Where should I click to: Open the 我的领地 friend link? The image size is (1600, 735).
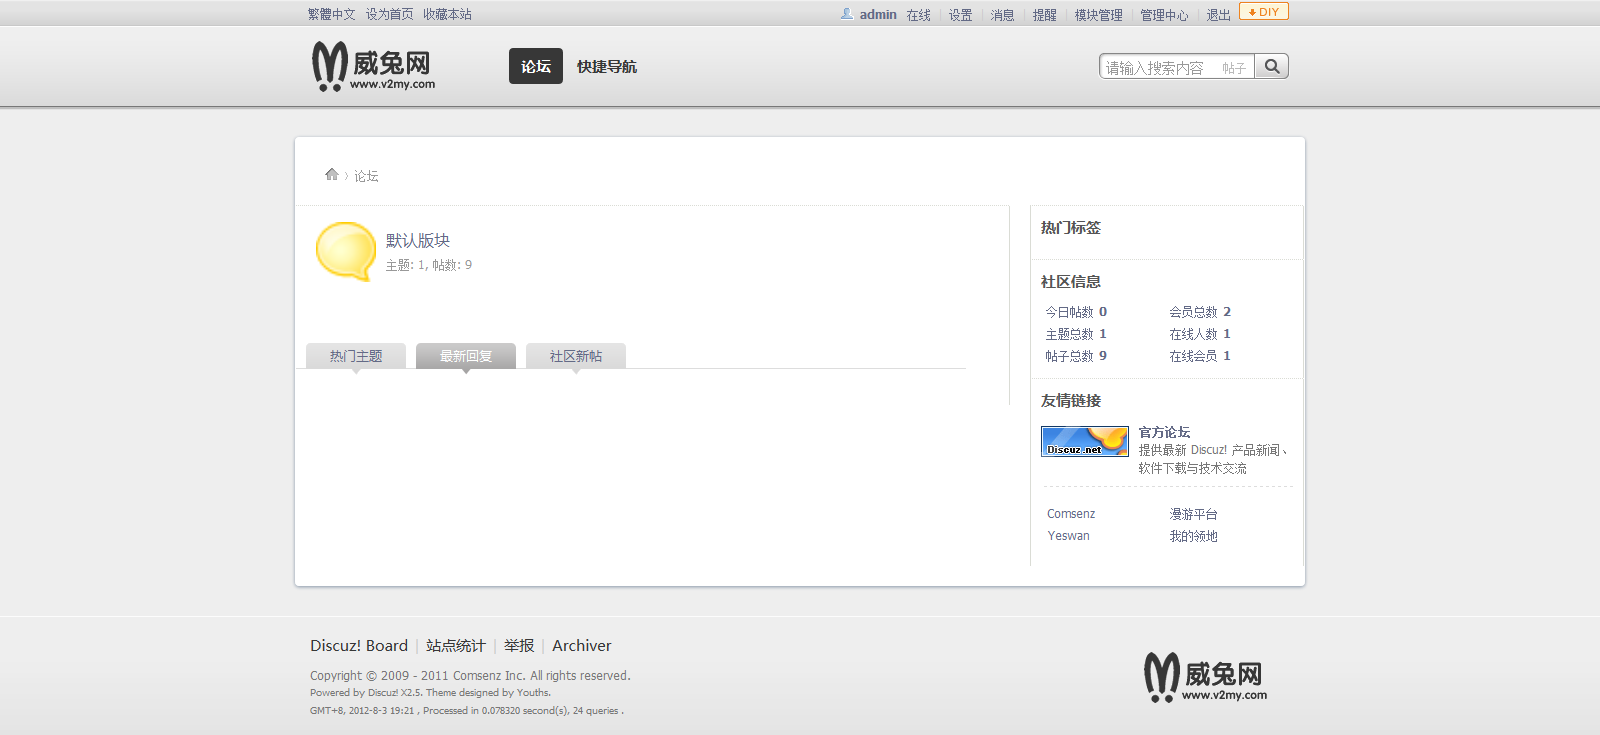tap(1194, 536)
